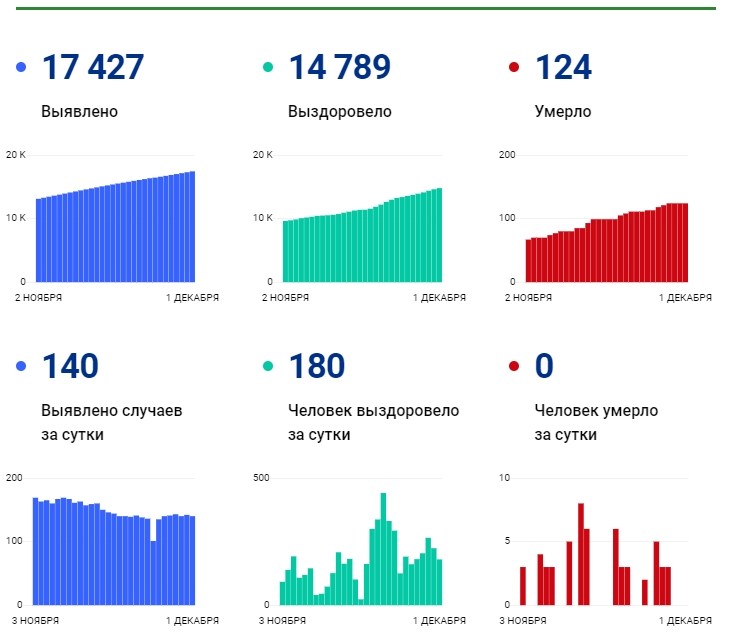The width and height of the screenshot is (729, 641).
Task: Open the blue cumulative detected cases chart
Action: pyautogui.click(x=115, y=227)
